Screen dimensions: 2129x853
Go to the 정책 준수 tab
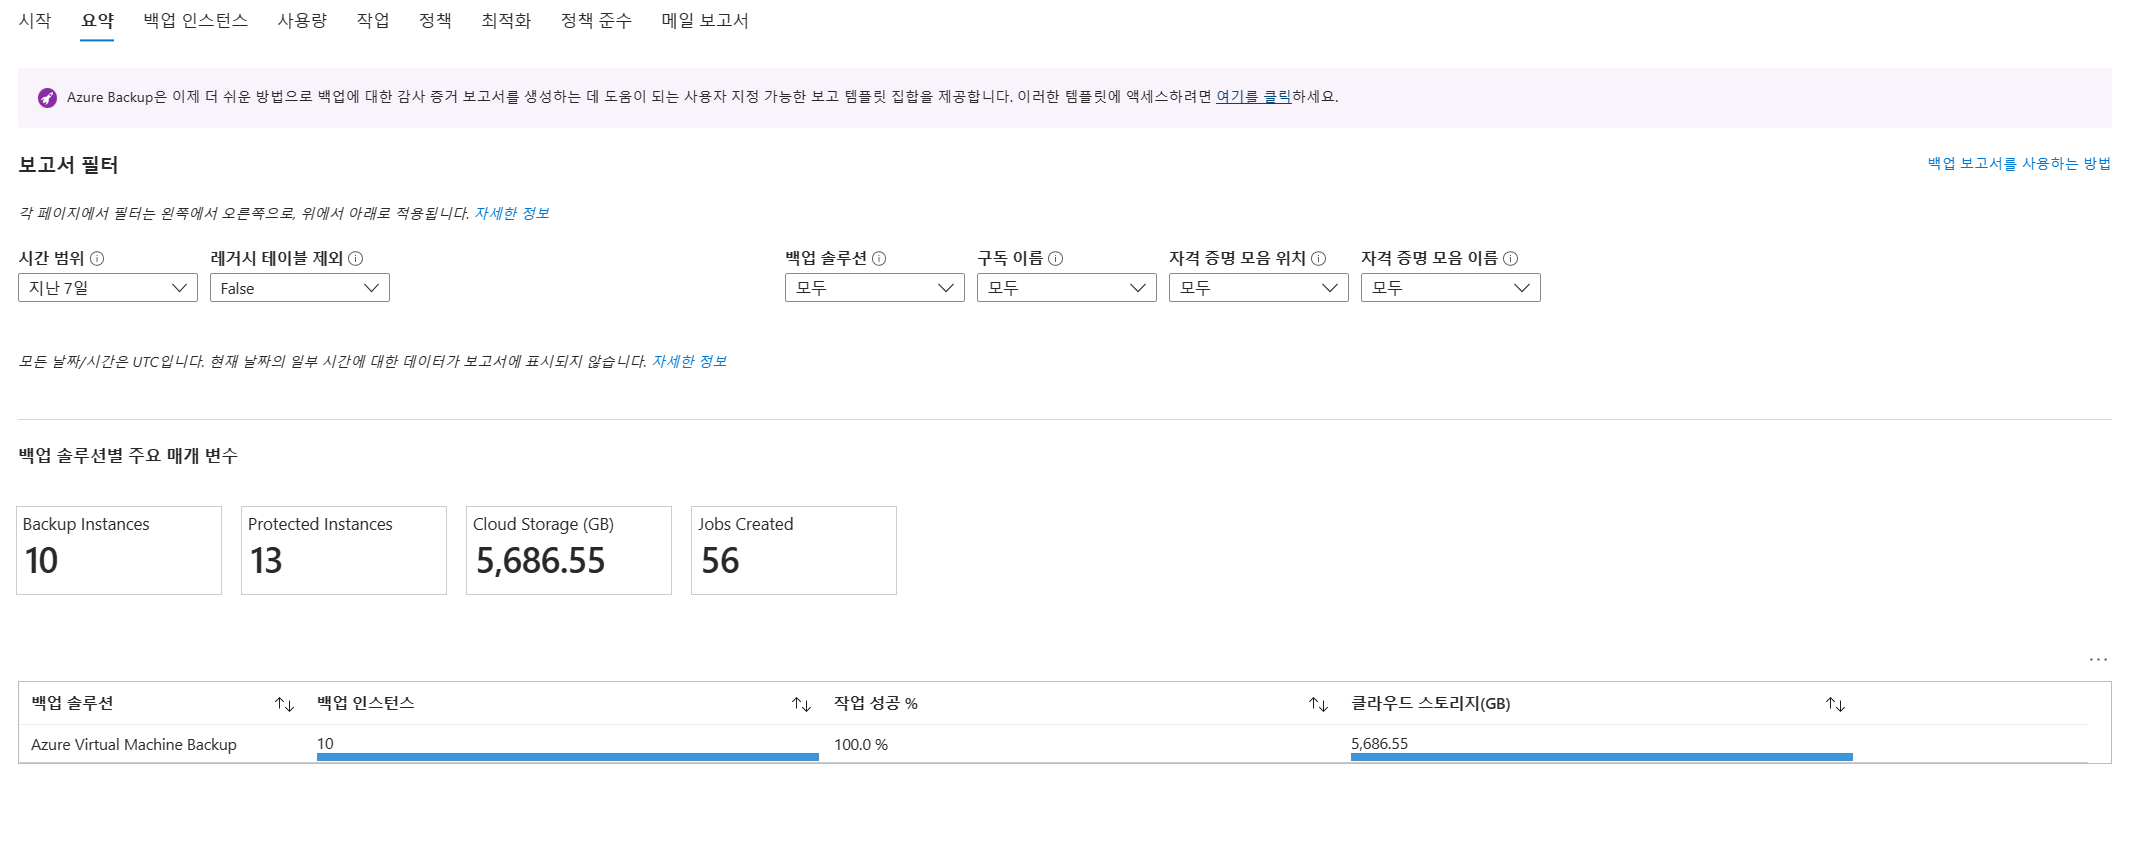(597, 21)
